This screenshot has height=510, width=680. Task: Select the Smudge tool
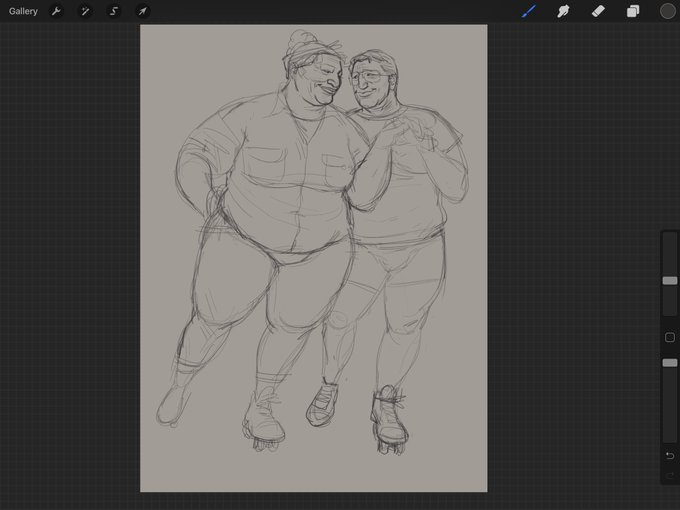pyautogui.click(x=563, y=11)
